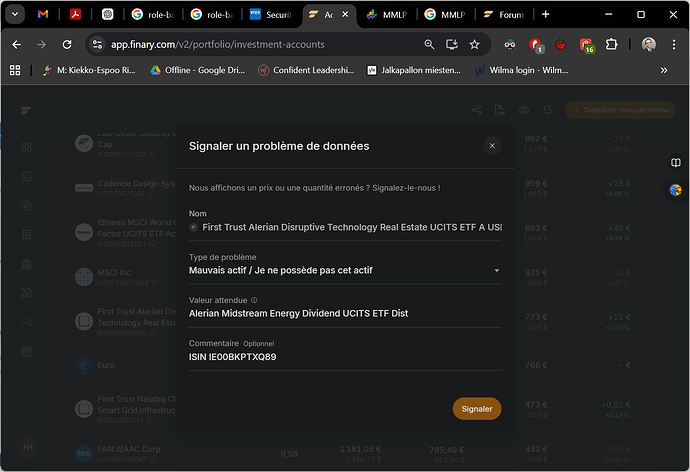Switch to the Forum tab
This screenshot has width=690, height=472.
(504, 15)
